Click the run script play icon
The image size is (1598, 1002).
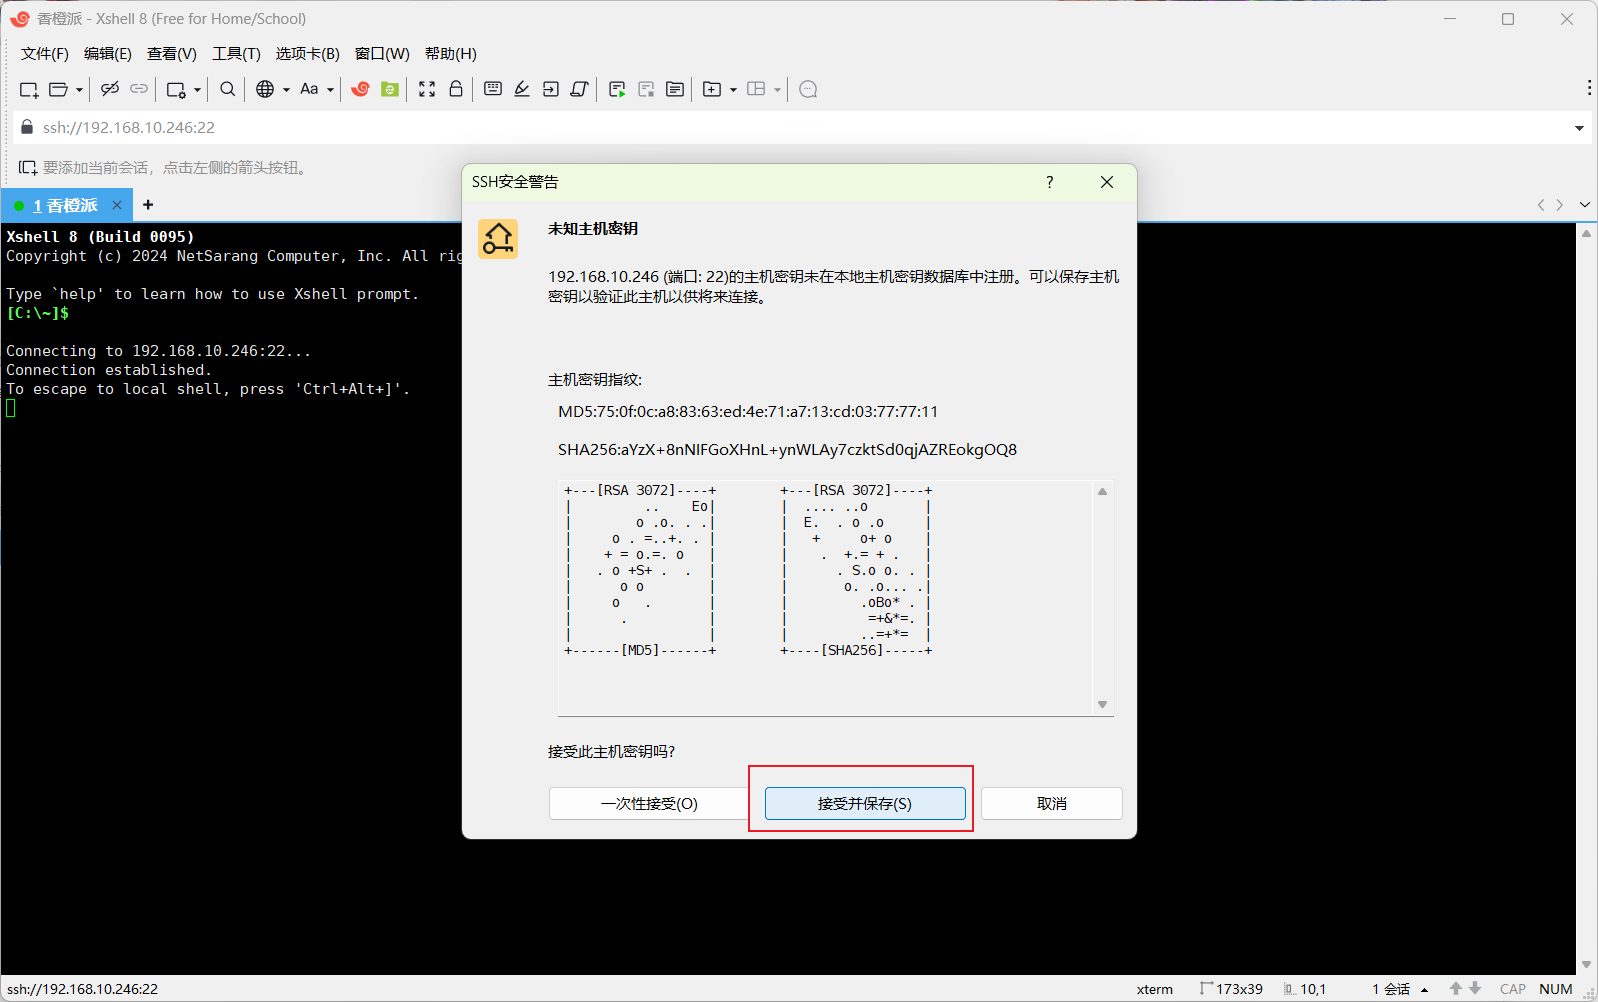coord(617,90)
